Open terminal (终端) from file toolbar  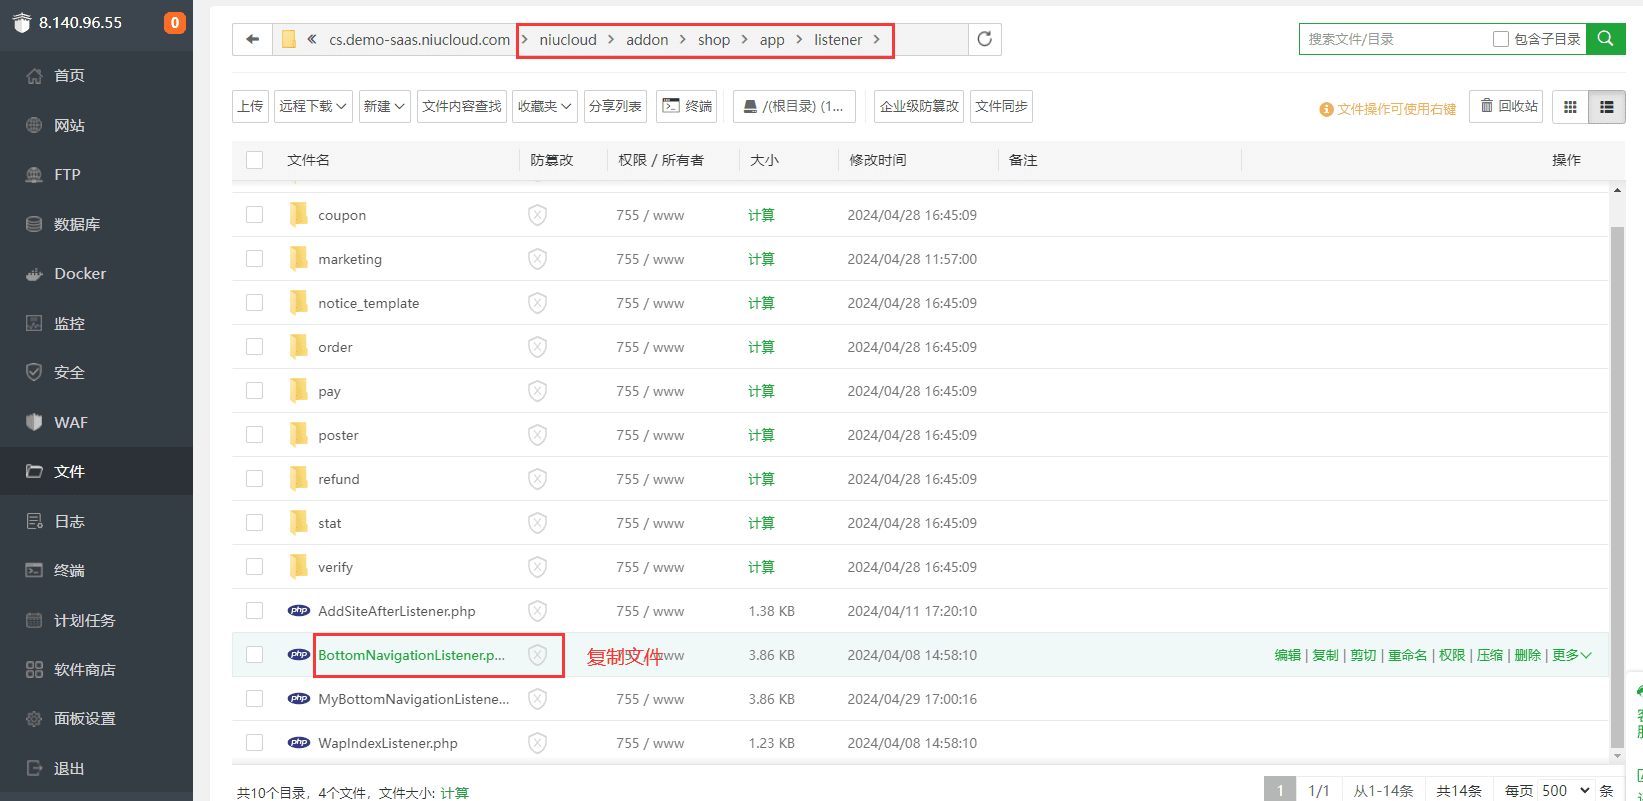click(x=687, y=106)
